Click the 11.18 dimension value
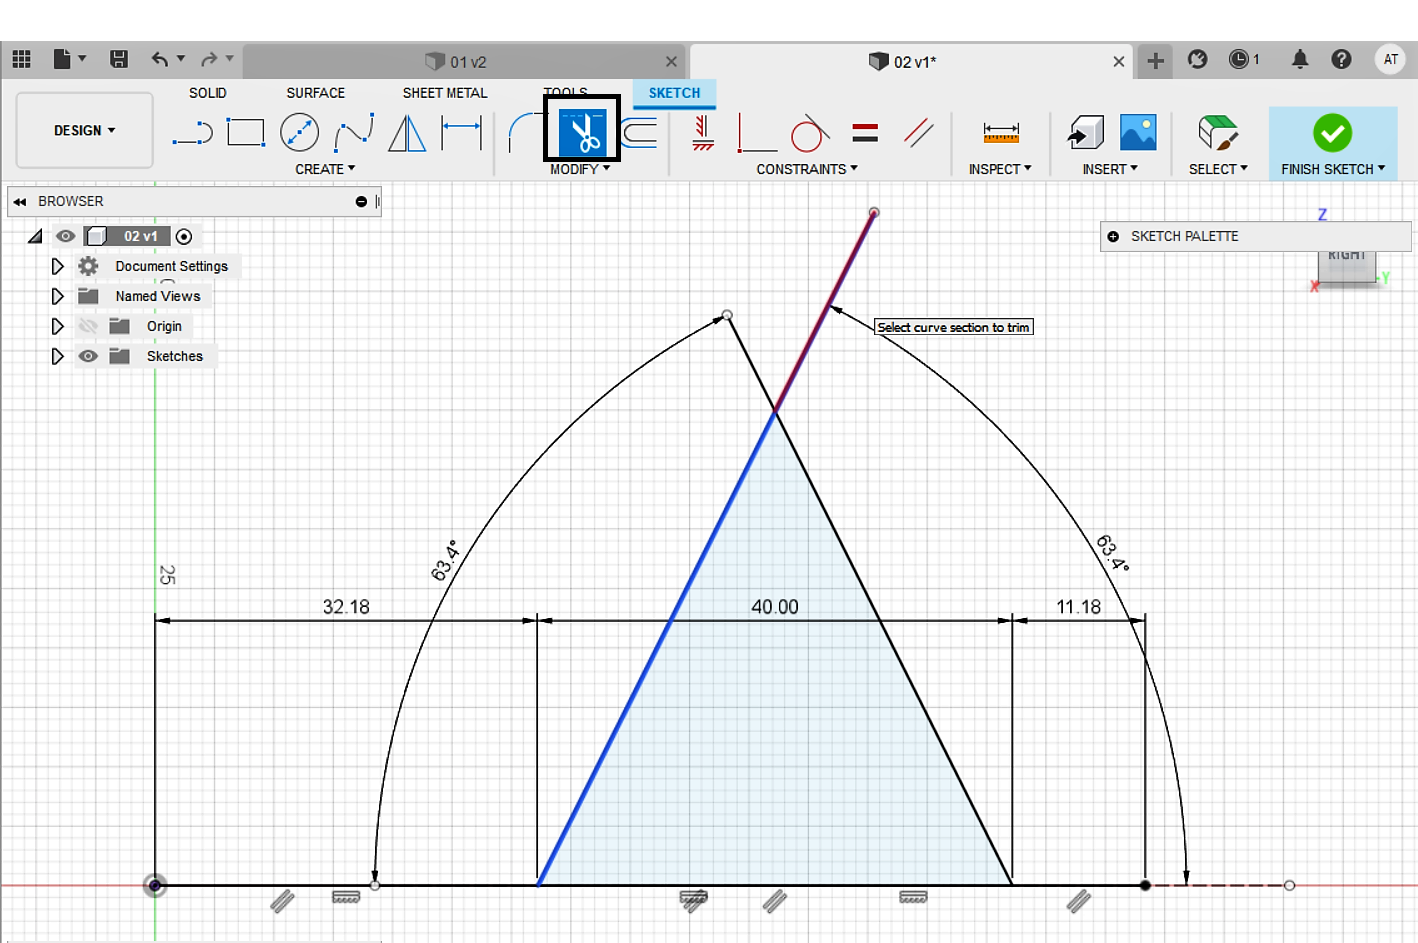This screenshot has height=943, width=1418. pyautogui.click(x=1079, y=607)
